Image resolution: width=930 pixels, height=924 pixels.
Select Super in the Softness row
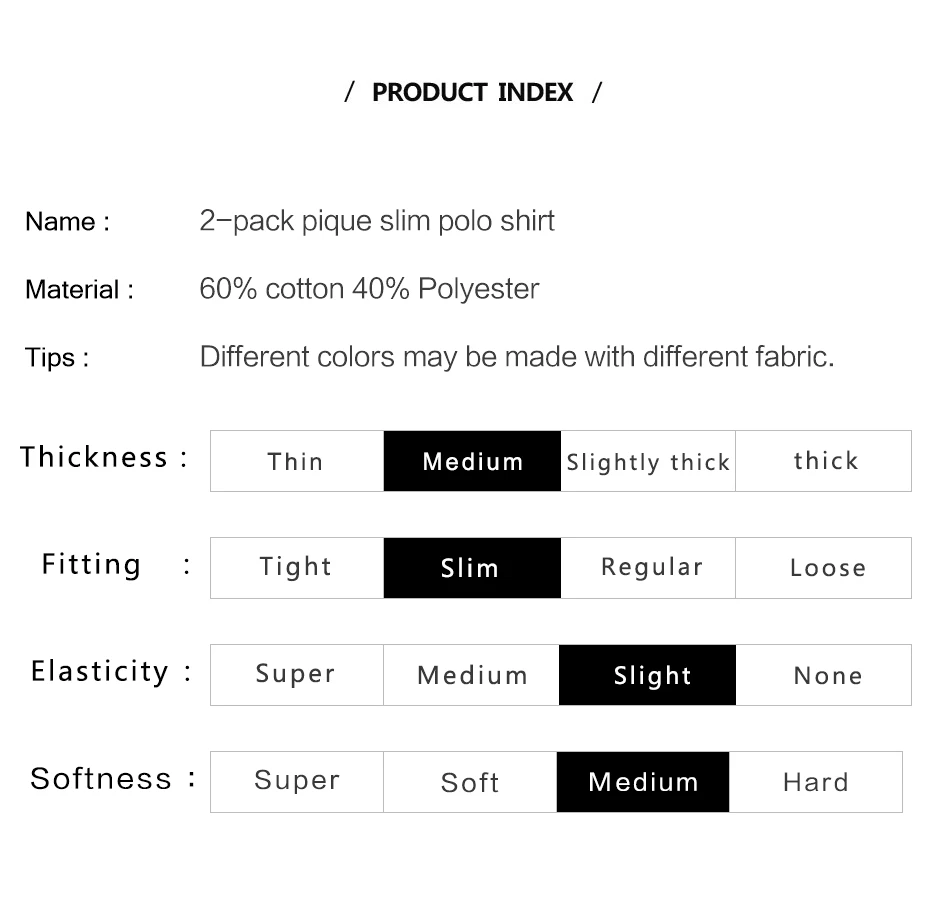point(296,782)
